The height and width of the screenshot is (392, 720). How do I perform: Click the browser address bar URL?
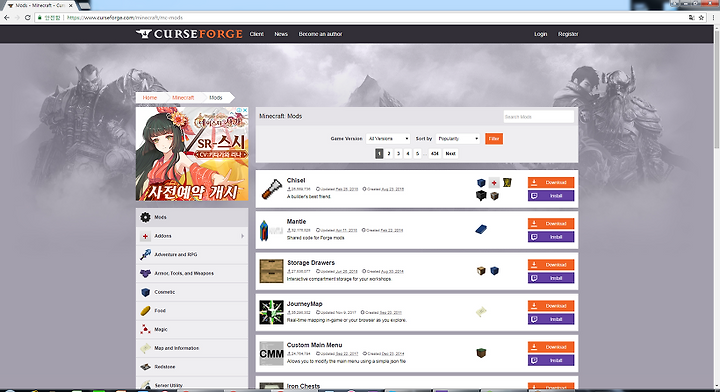[x=125, y=18]
